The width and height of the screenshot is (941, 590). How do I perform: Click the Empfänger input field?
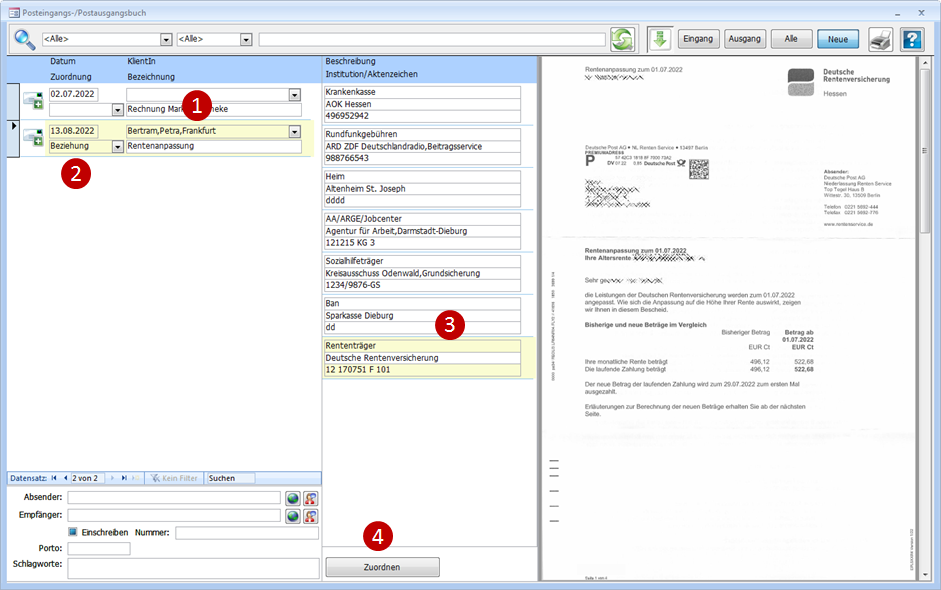[x=174, y=516]
